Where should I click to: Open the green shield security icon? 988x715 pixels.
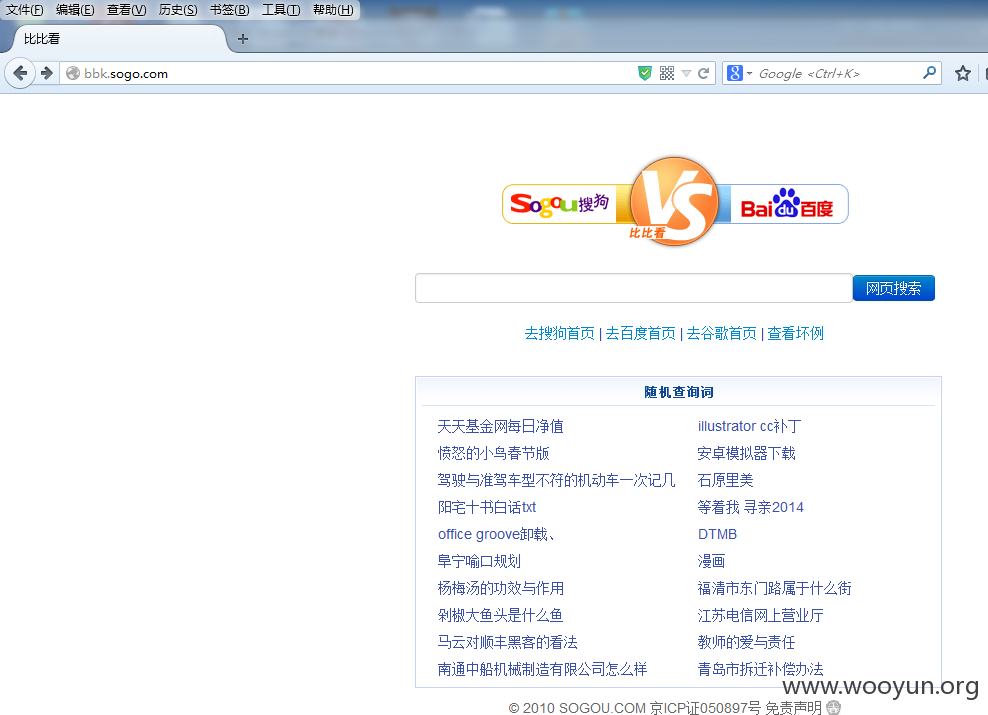tap(645, 74)
